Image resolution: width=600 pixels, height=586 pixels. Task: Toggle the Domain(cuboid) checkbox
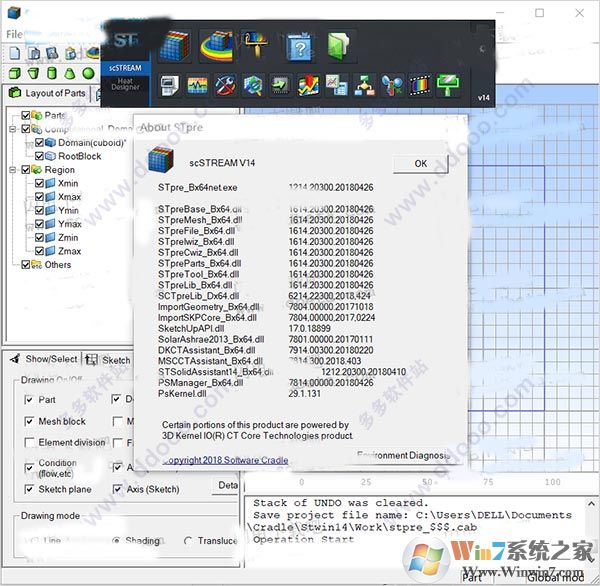pos(39,143)
